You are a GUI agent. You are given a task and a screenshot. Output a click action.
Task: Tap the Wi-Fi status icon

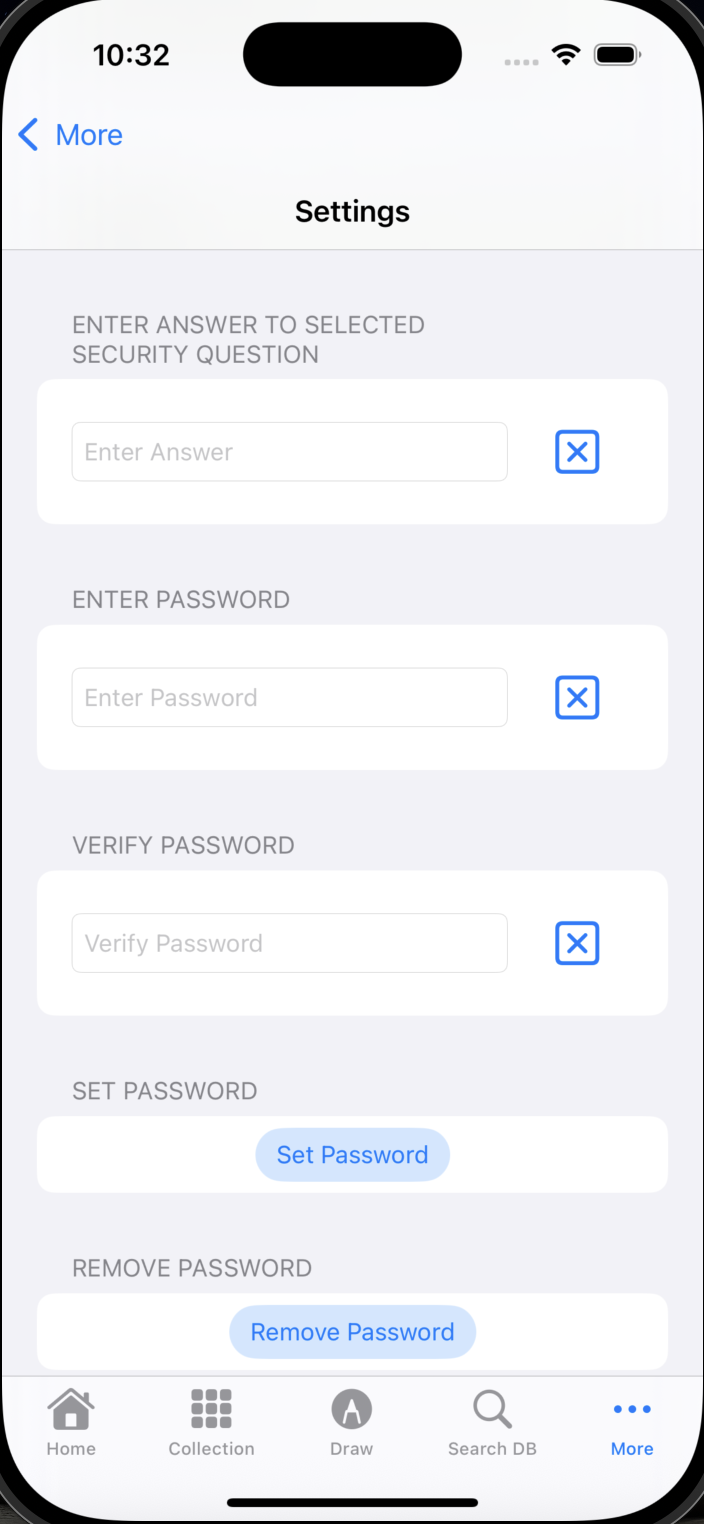tap(566, 55)
